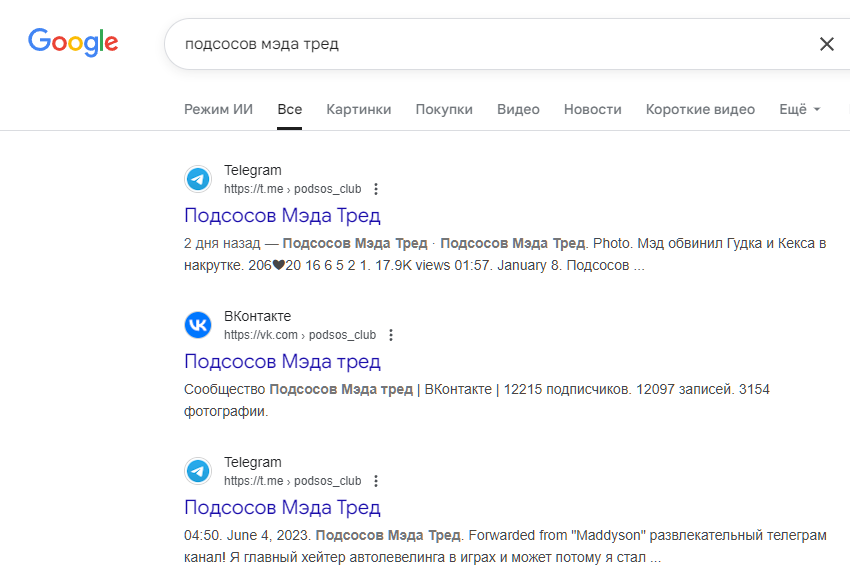Click the ВКонтакте site name text

257,316
